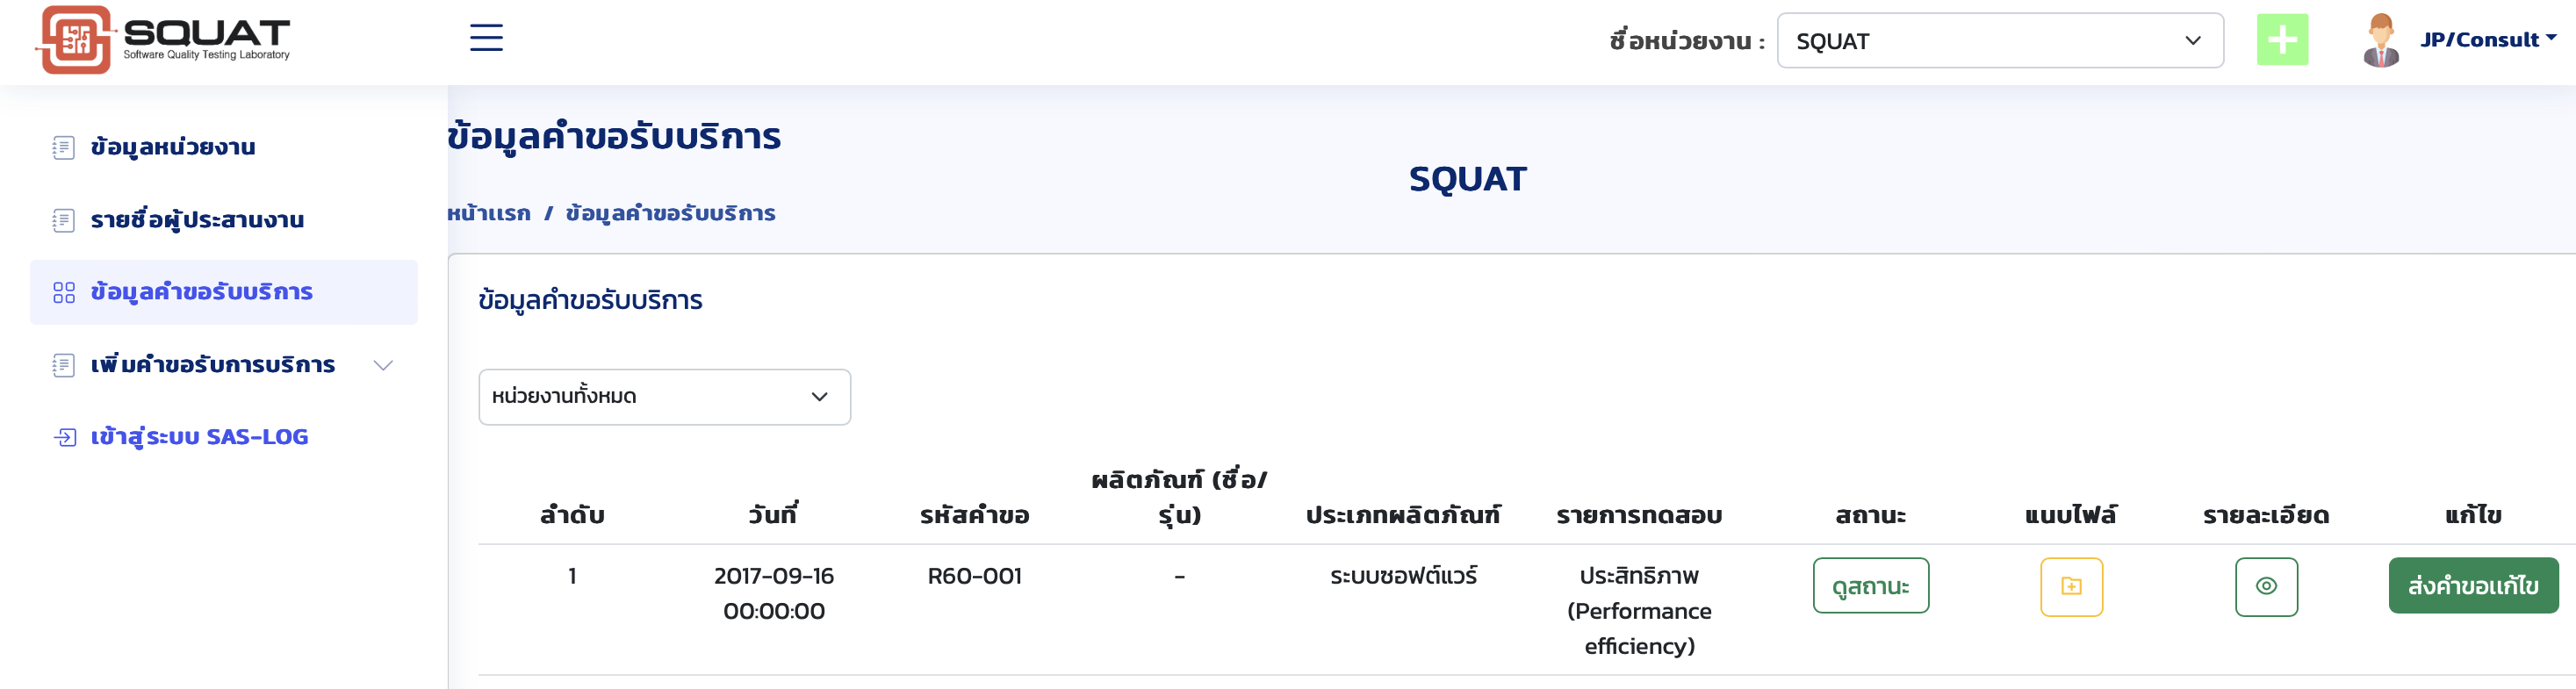2576x689 pixels.
Task: Click request code R60-001 cell
Action: click(x=974, y=576)
